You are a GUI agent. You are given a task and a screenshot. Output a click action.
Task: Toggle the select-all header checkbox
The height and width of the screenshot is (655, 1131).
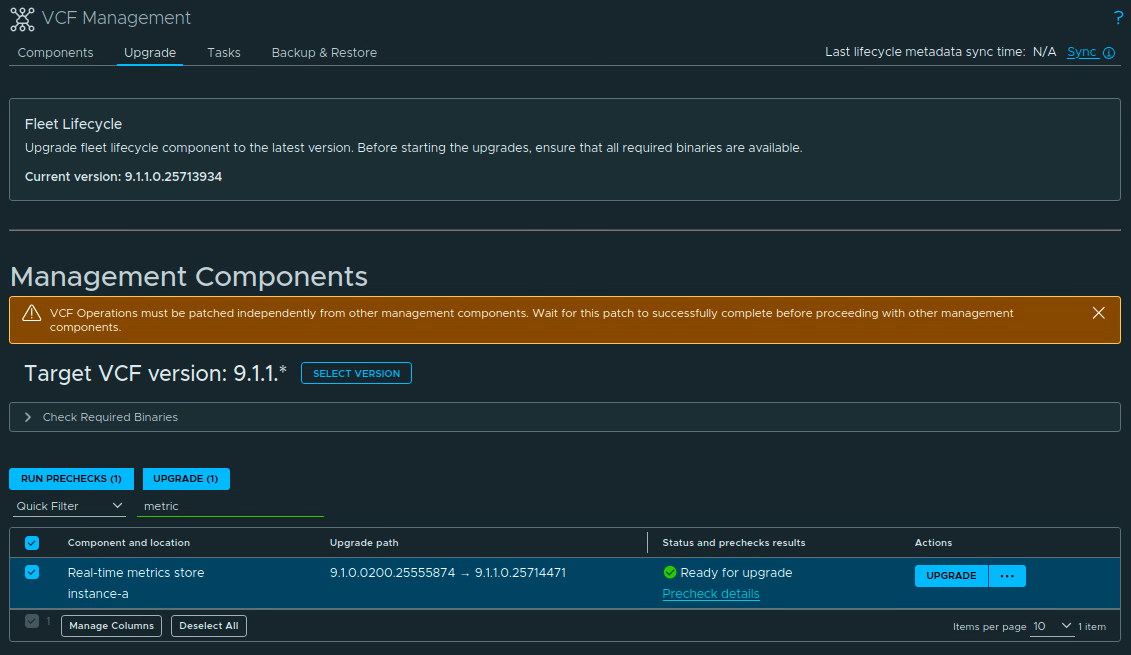coord(32,542)
